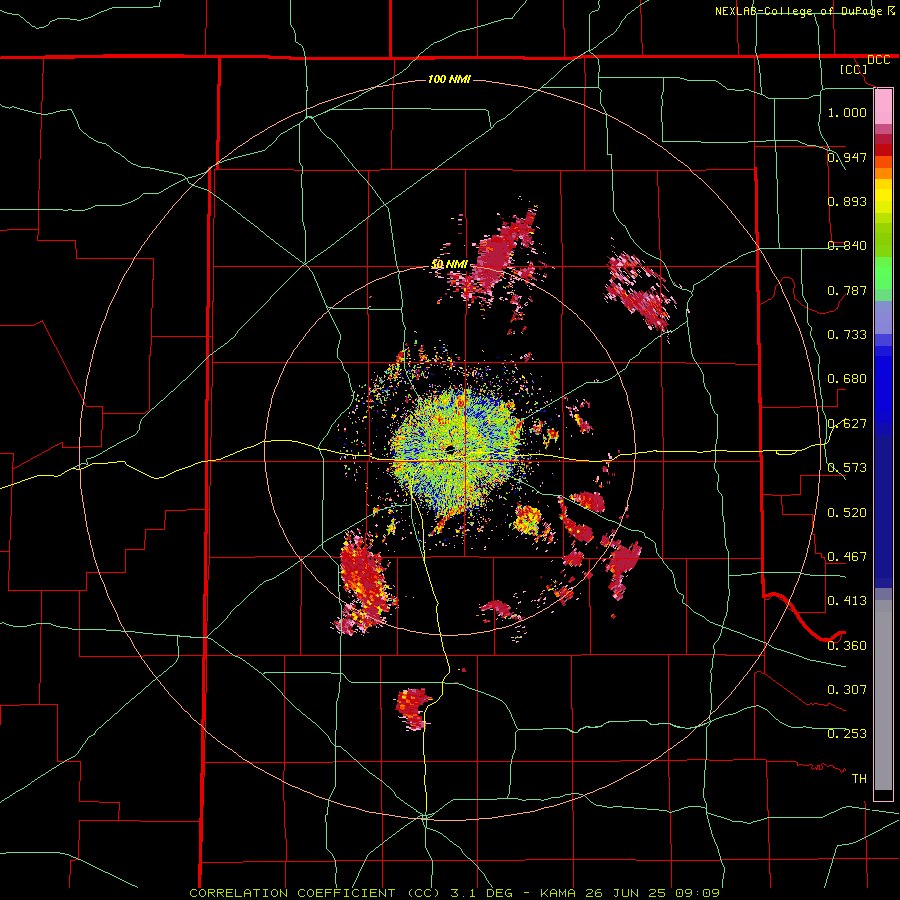This screenshot has width=900, height=900.
Task: Select the 0.573 scale value
Action: point(847,467)
